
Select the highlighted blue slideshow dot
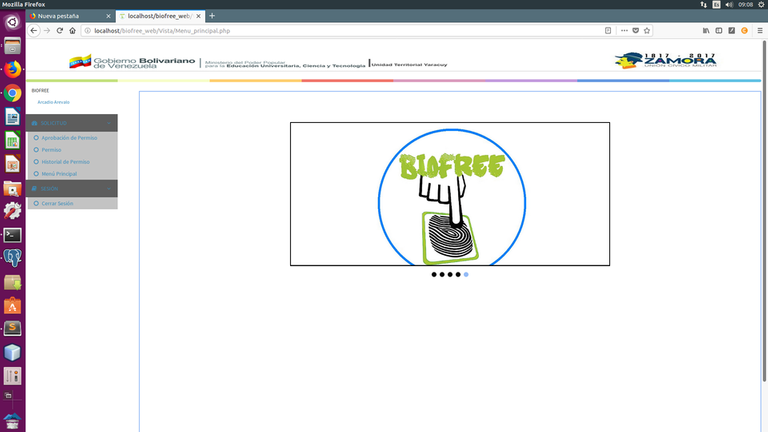[466, 275]
